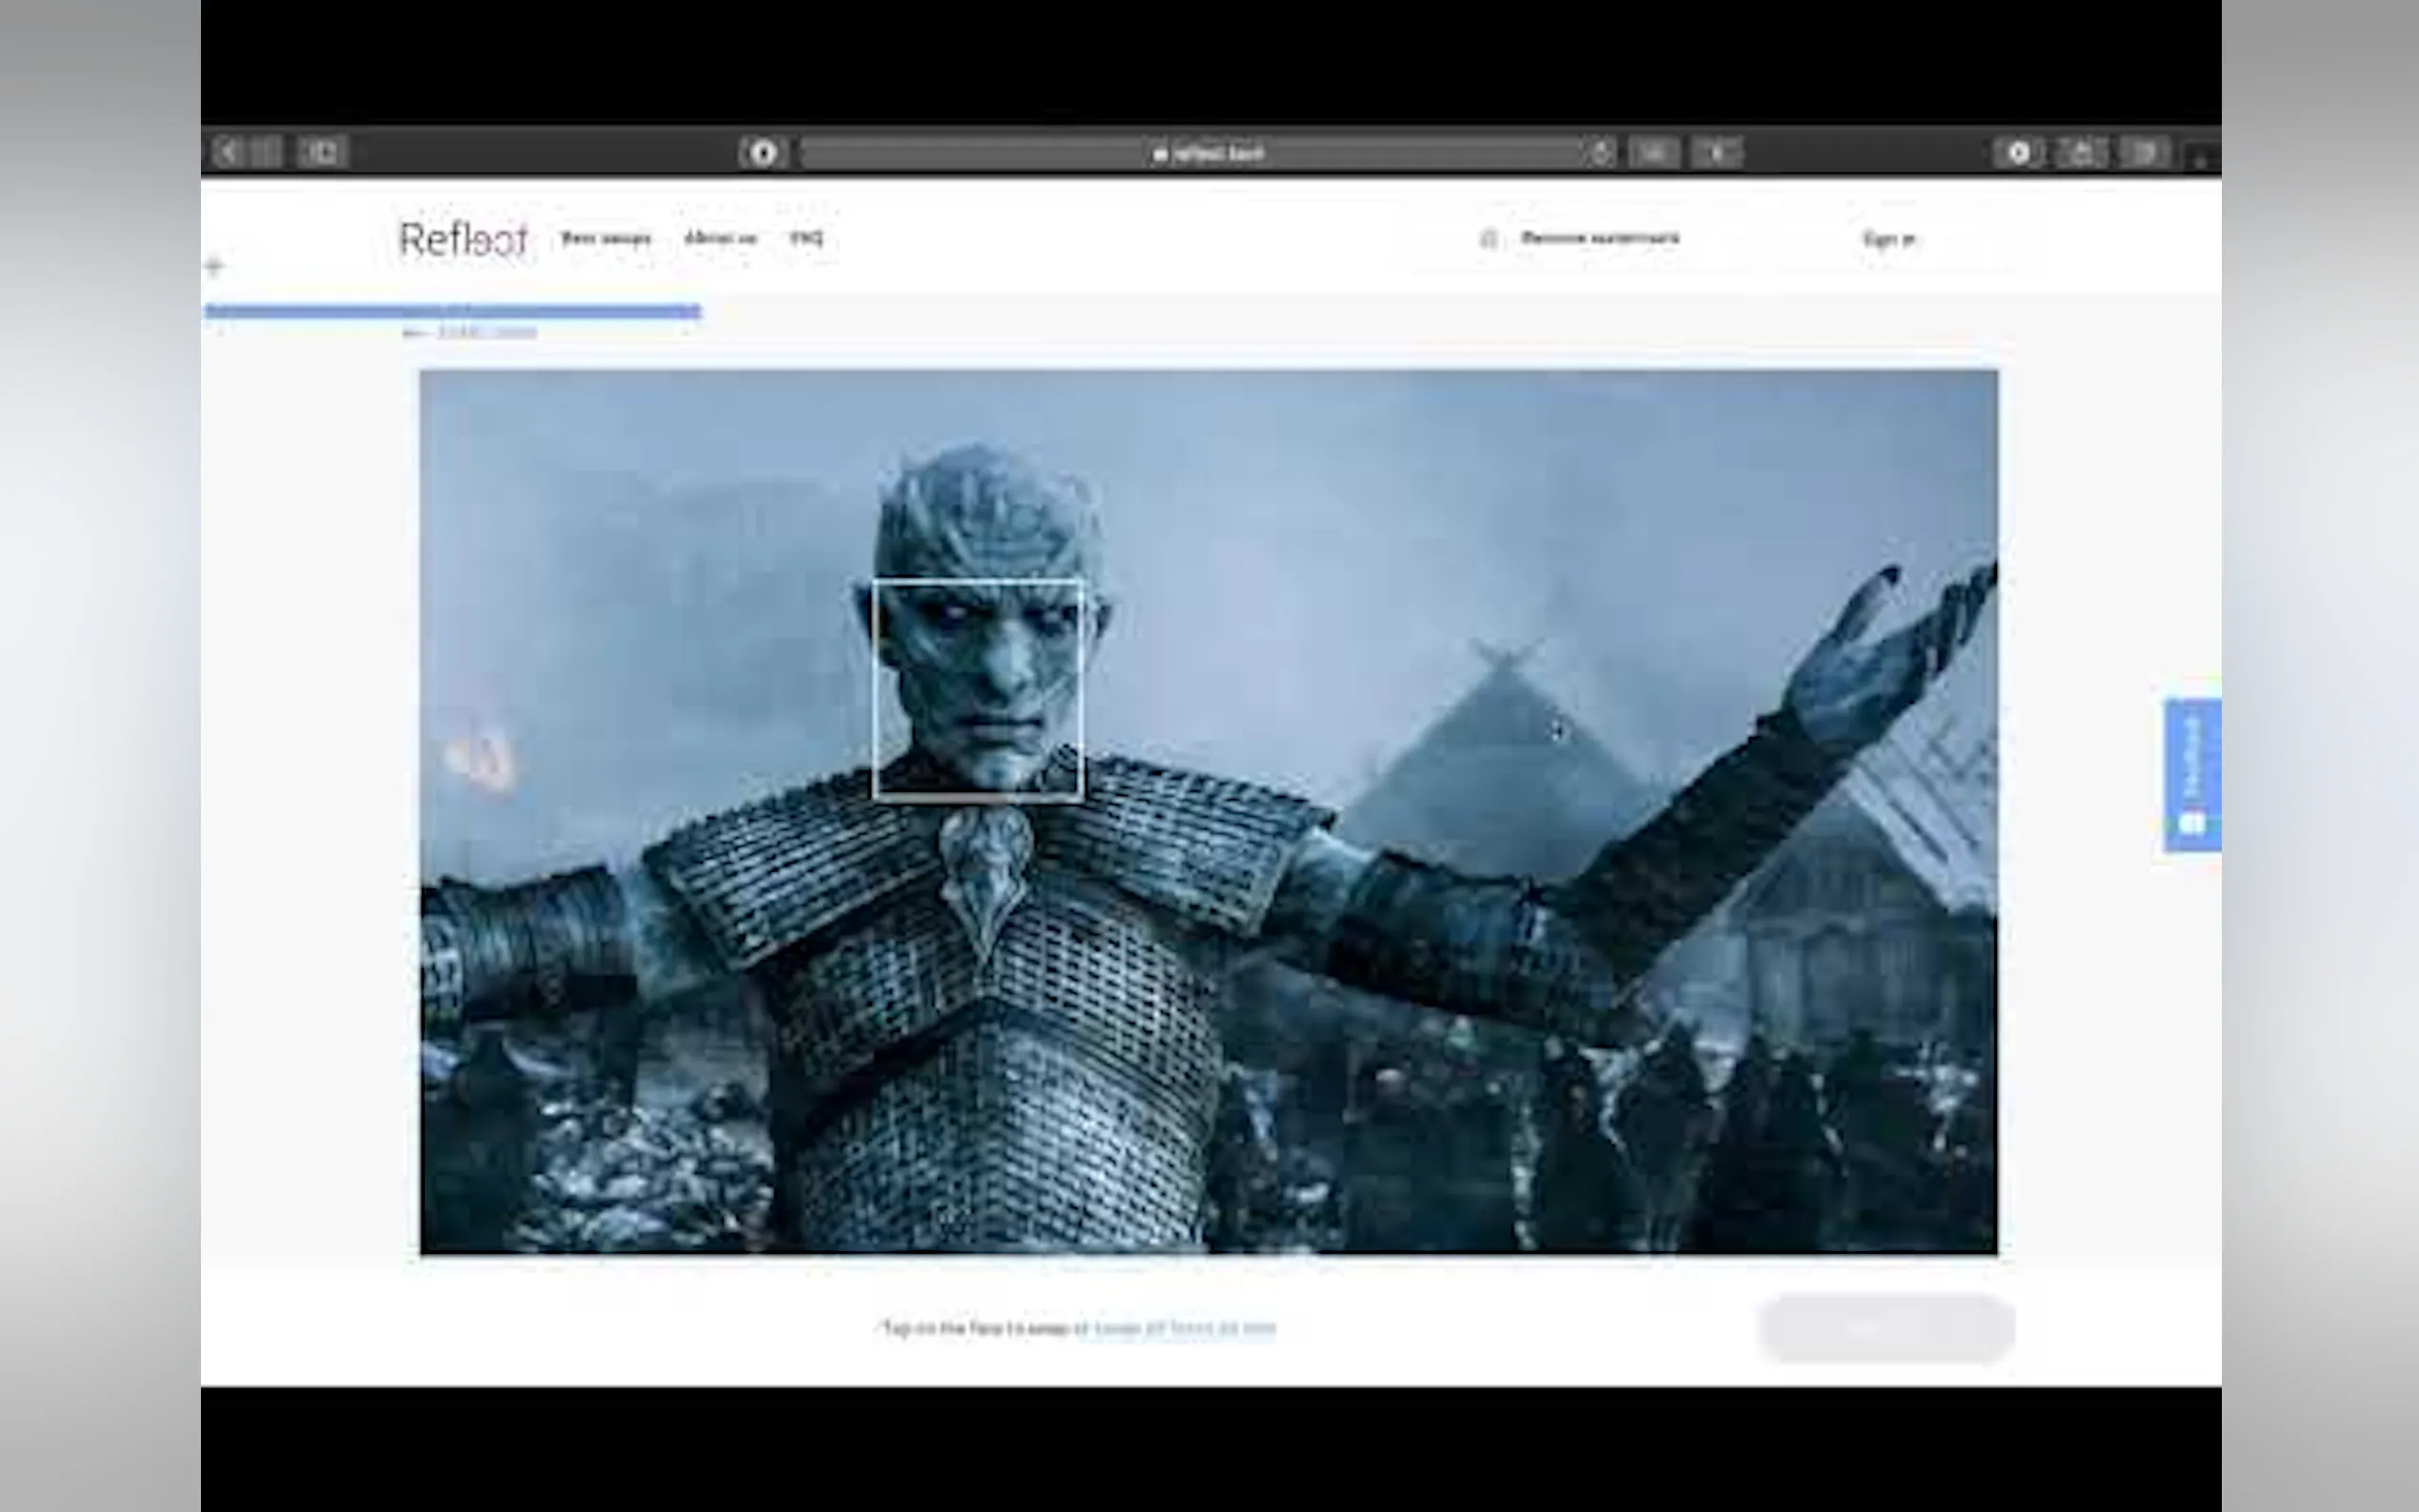Screen dimensions: 2419x1512
Task: Click the browser downloads icon in toolbar
Action: click(x=2018, y=153)
